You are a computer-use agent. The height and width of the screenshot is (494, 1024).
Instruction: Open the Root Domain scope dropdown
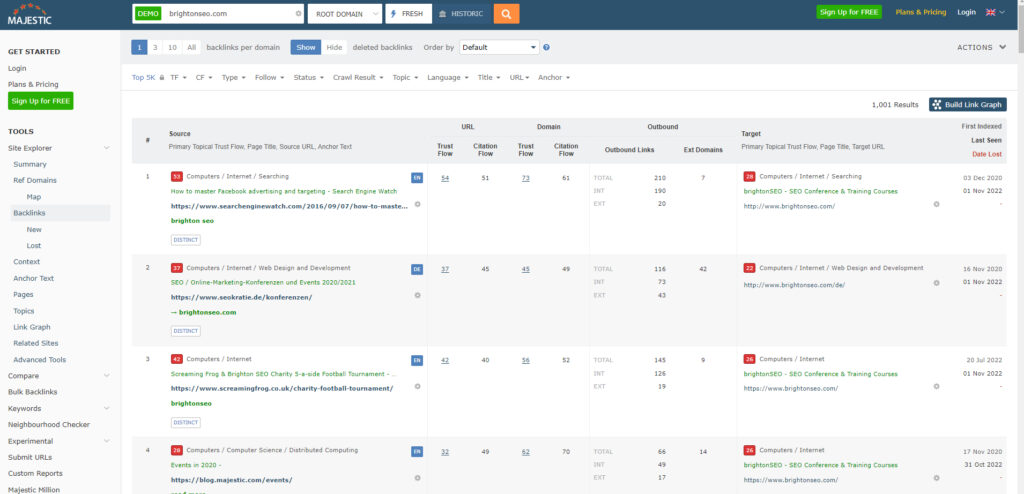coord(345,14)
